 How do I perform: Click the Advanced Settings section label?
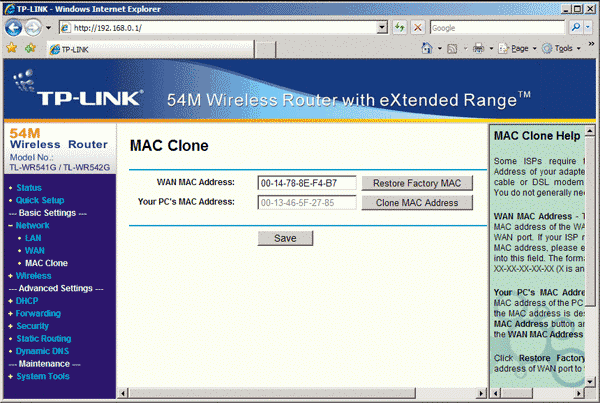point(56,288)
